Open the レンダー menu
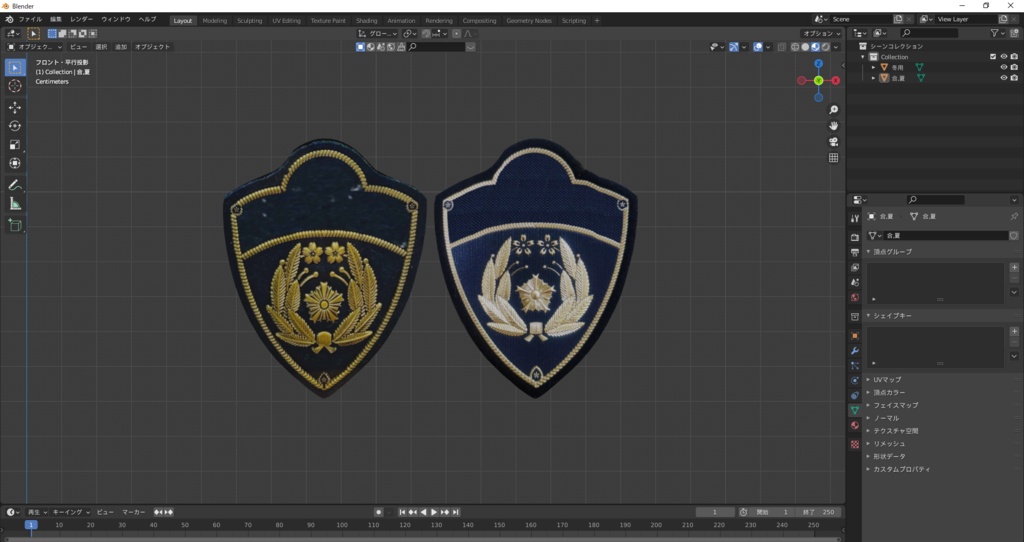The height and width of the screenshot is (542, 1024). click(82, 20)
